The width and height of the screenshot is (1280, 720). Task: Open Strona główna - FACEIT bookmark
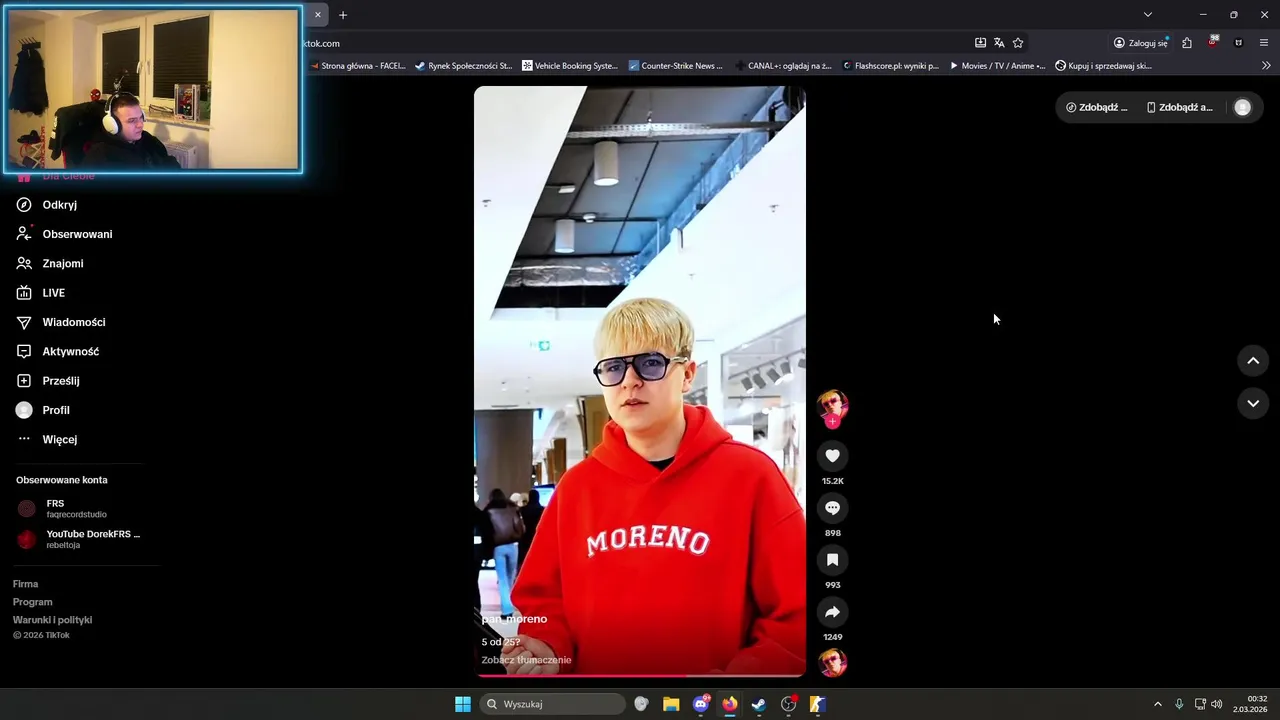point(357,66)
